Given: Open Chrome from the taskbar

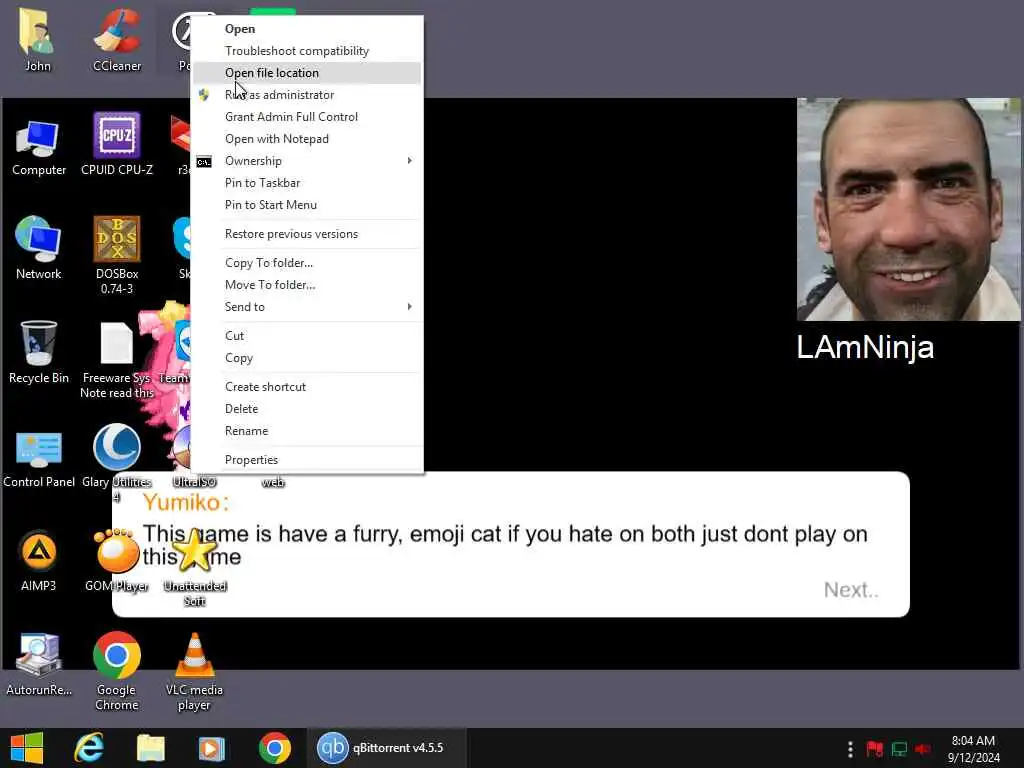Looking at the screenshot, I should click(274, 748).
